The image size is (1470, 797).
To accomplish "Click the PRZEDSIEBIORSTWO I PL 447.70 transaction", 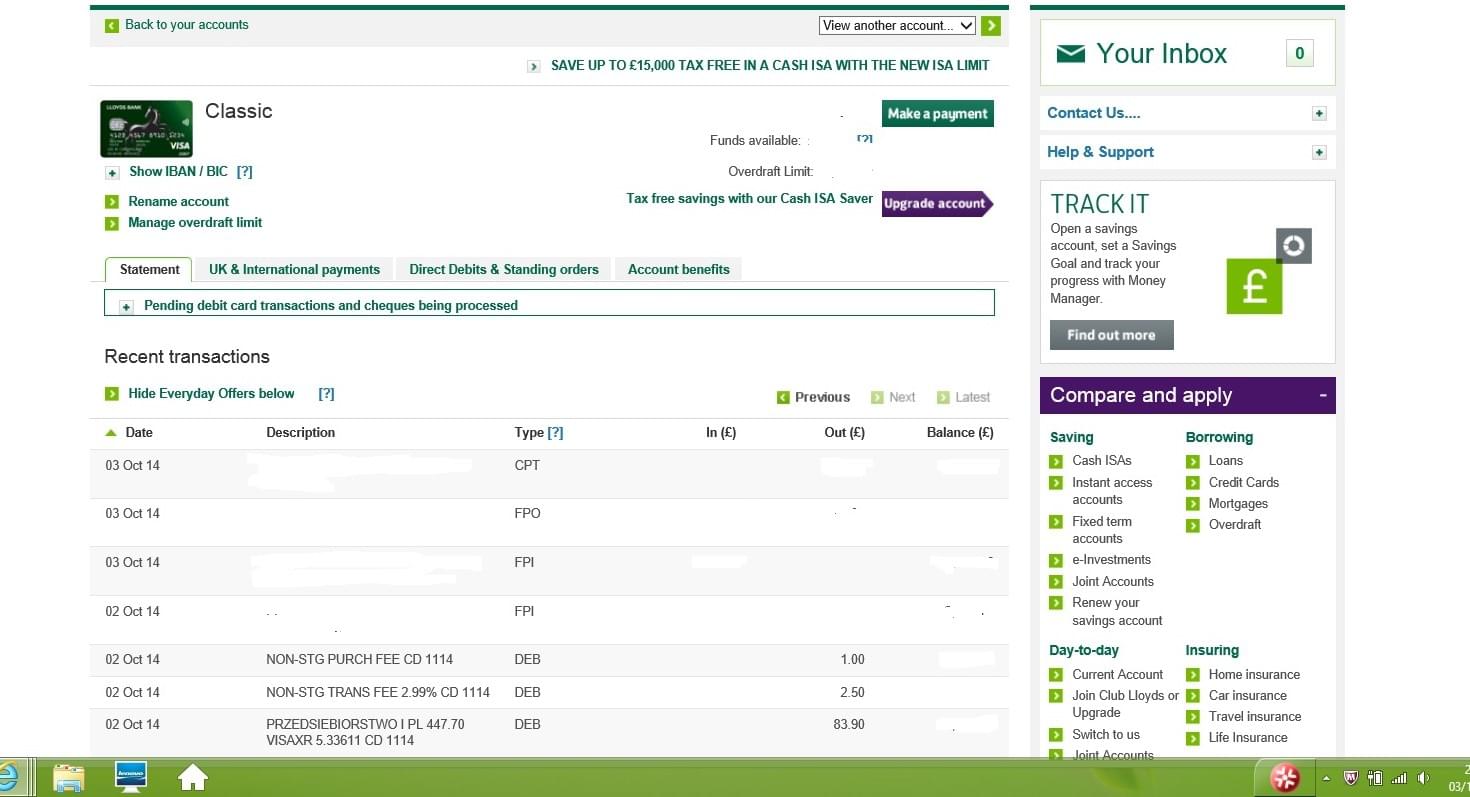I will tap(365, 732).
